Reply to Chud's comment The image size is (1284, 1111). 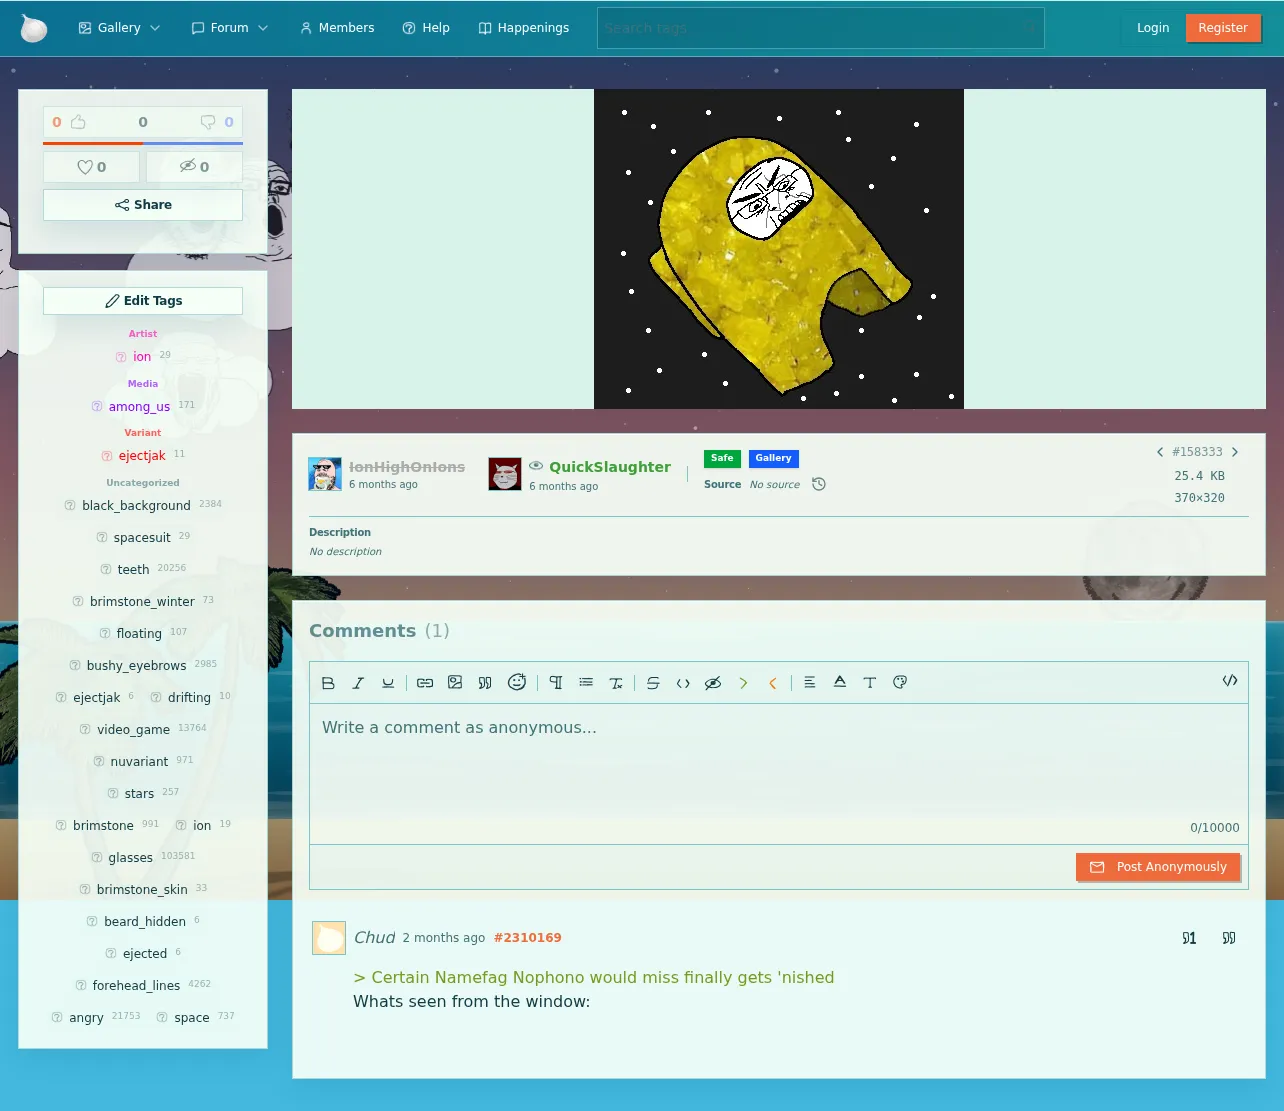coord(1189,938)
